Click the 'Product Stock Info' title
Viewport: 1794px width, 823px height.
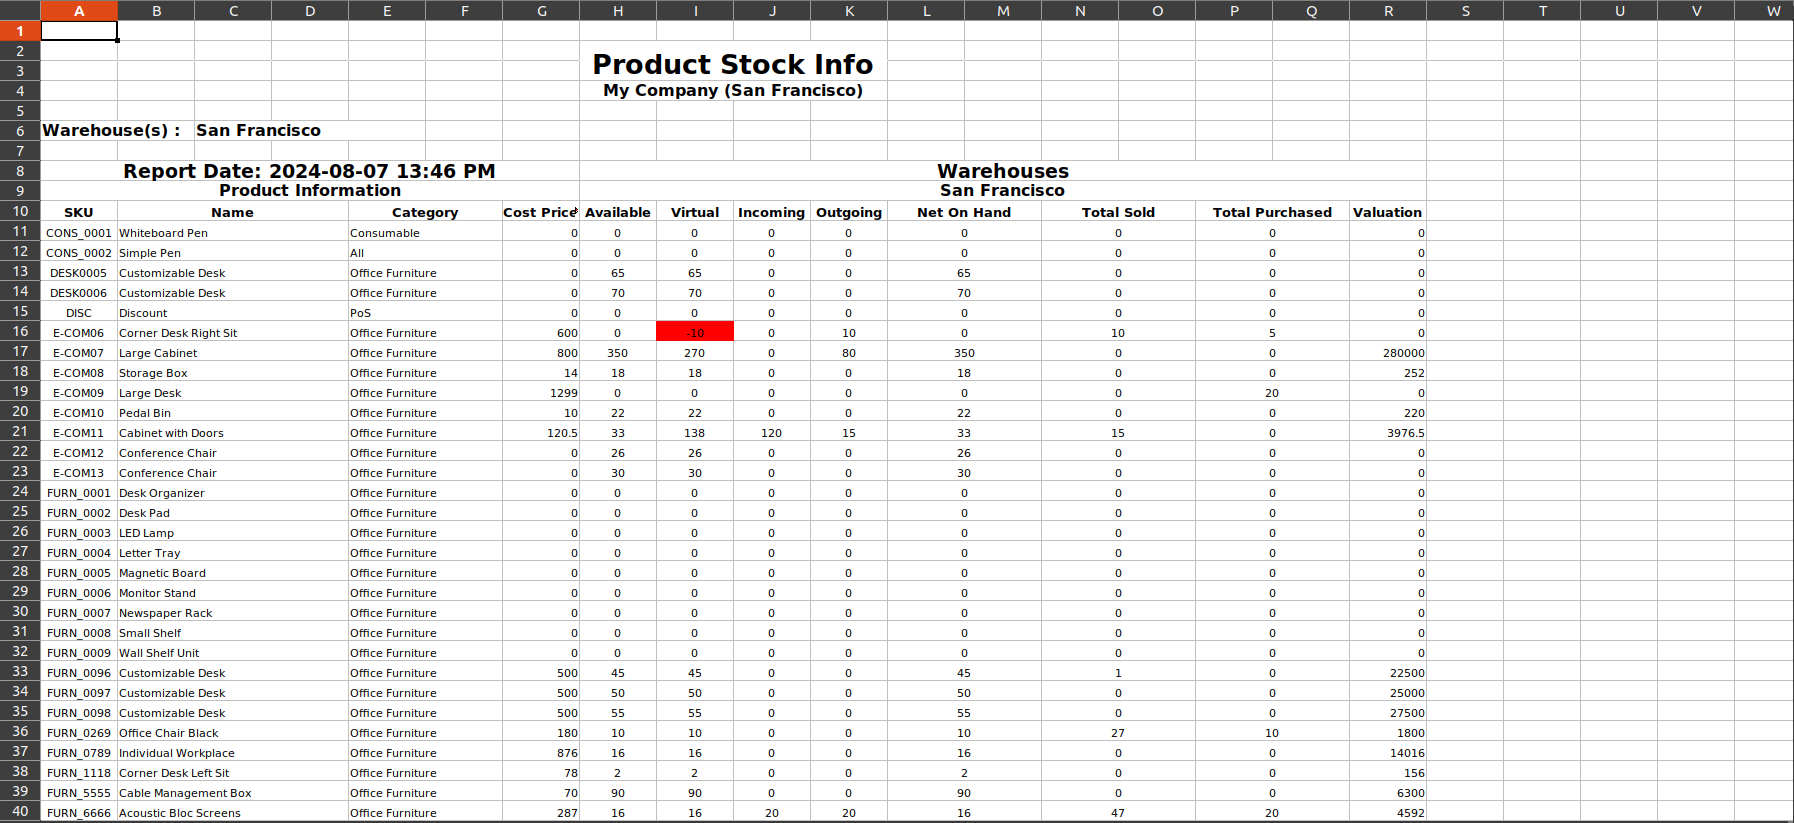tap(733, 64)
